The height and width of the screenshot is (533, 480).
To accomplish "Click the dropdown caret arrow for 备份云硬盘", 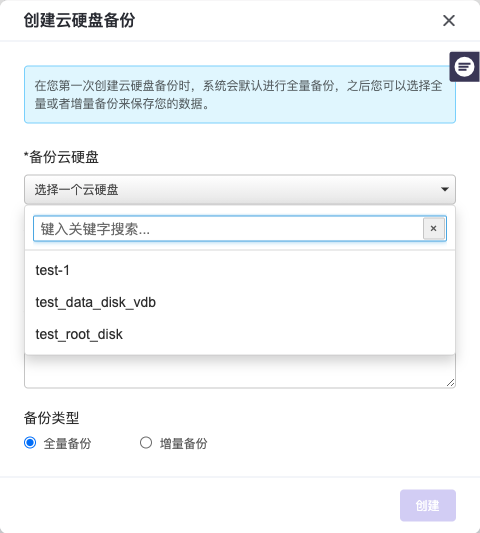I will coord(445,189).
